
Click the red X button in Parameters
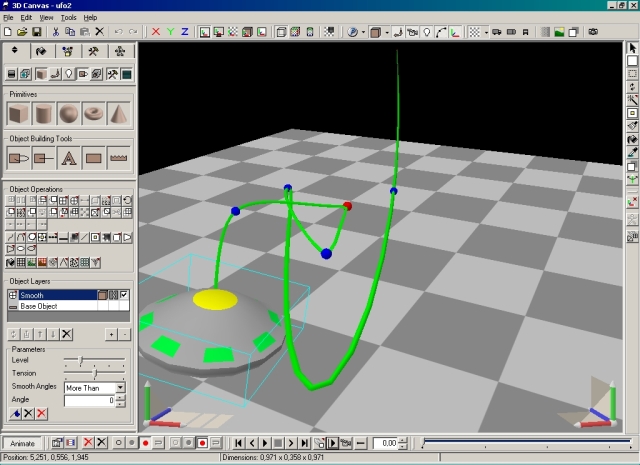pos(41,414)
